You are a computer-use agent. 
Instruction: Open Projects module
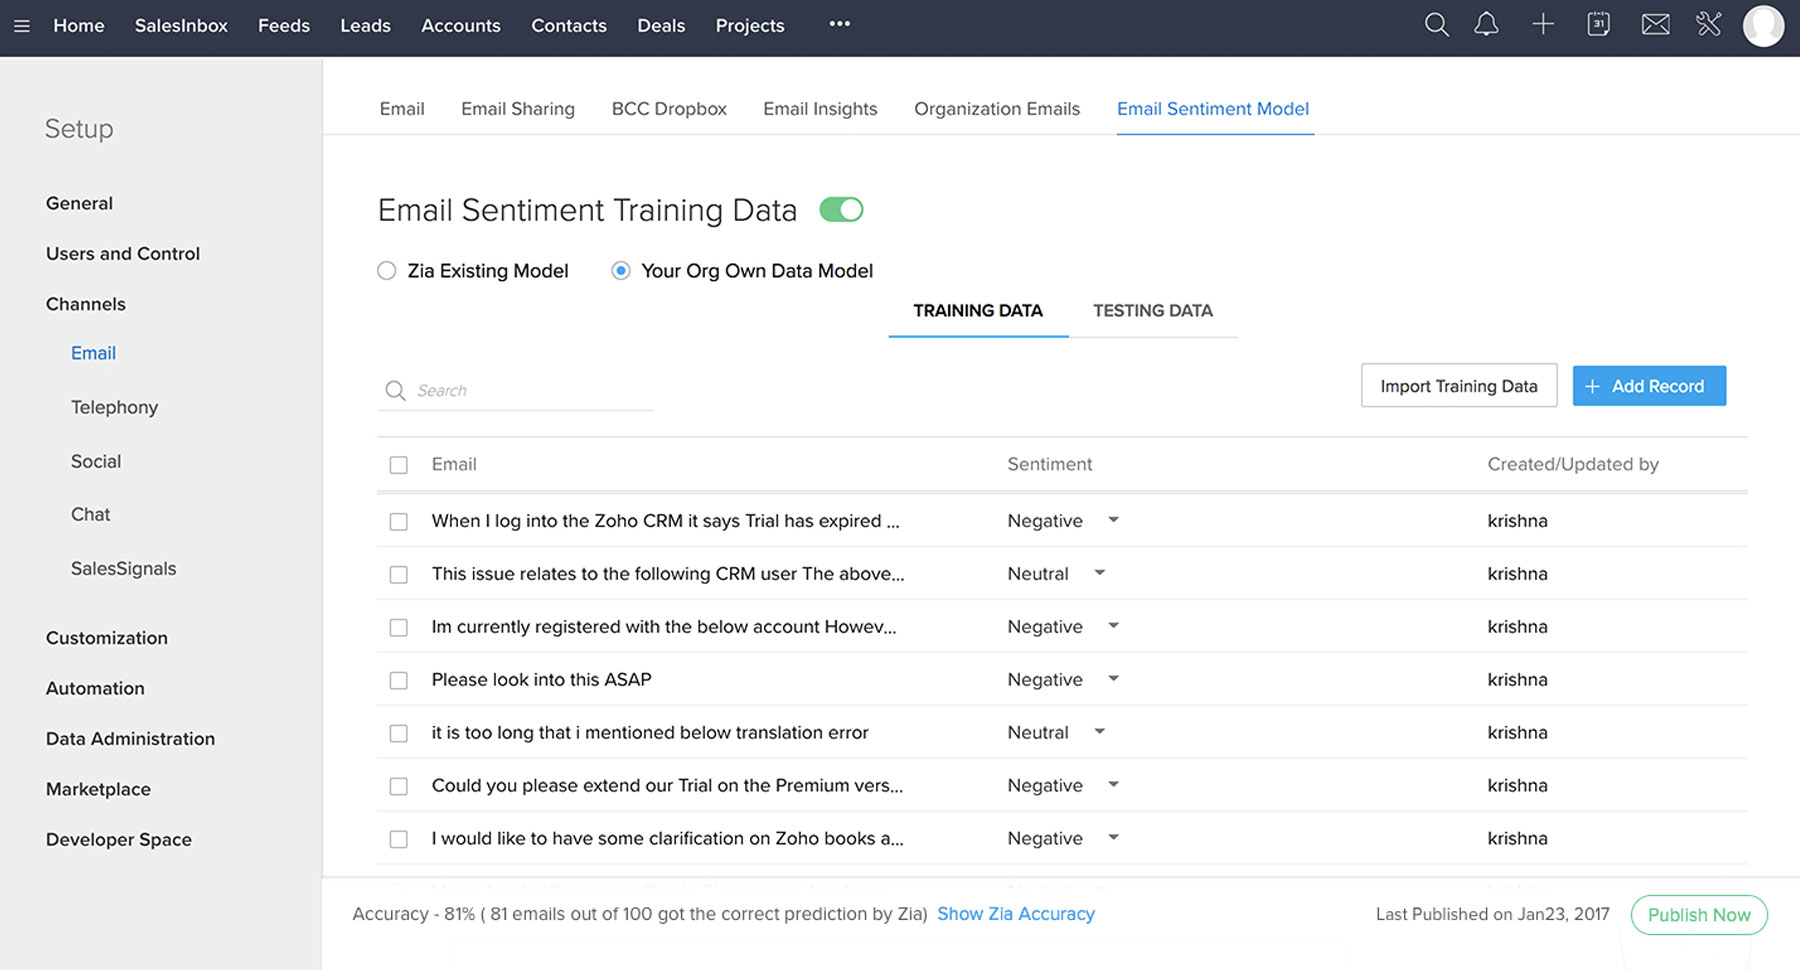[x=750, y=26]
